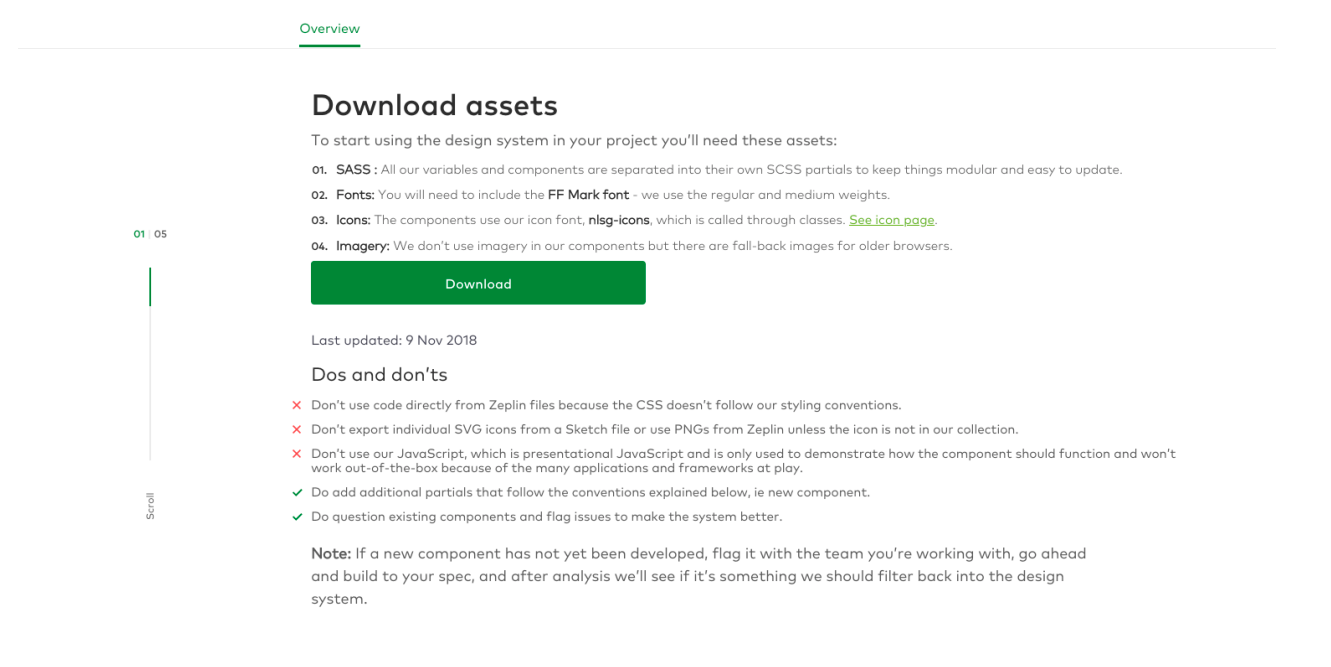Click the 'Last updated: 9 Nov 2018' text
The width and height of the screenshot is (1331, 667).
click(x=394, y=340)
